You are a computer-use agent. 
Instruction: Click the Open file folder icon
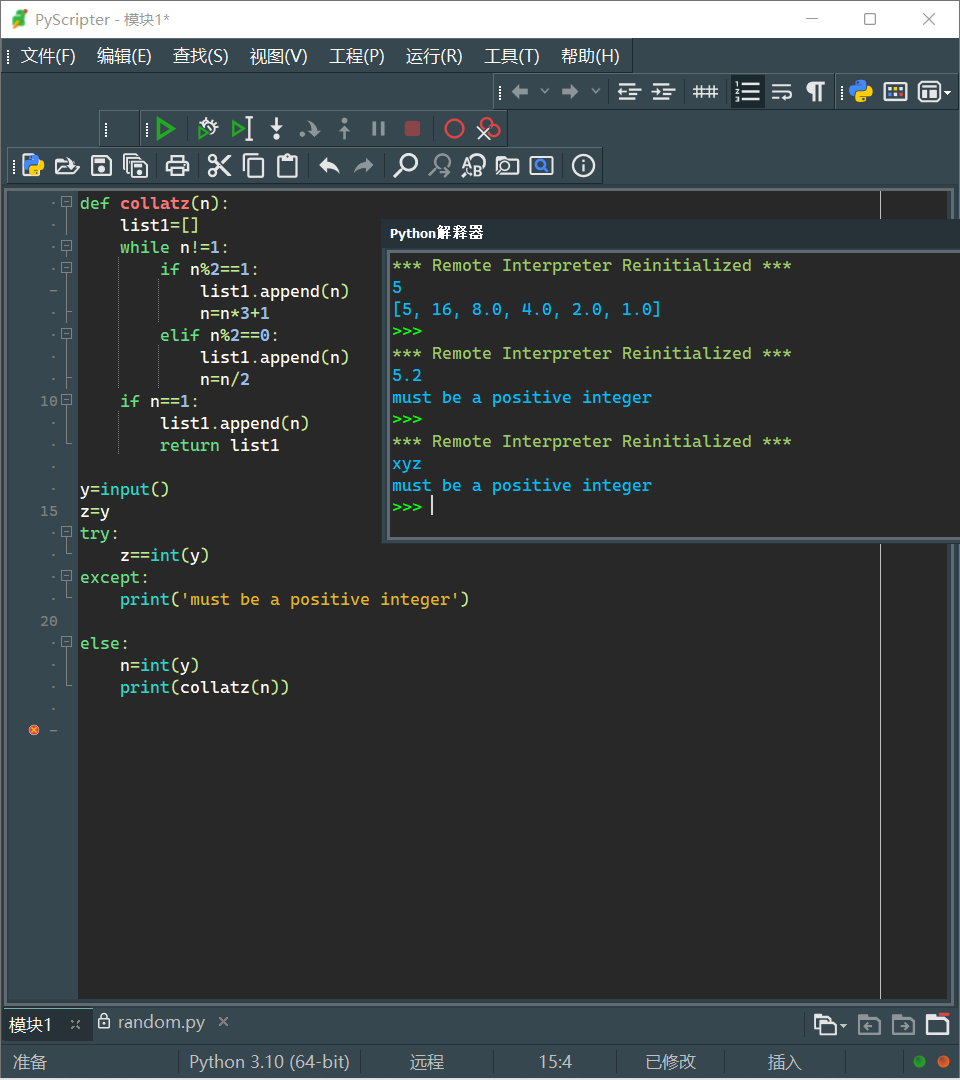click(67, 166)
